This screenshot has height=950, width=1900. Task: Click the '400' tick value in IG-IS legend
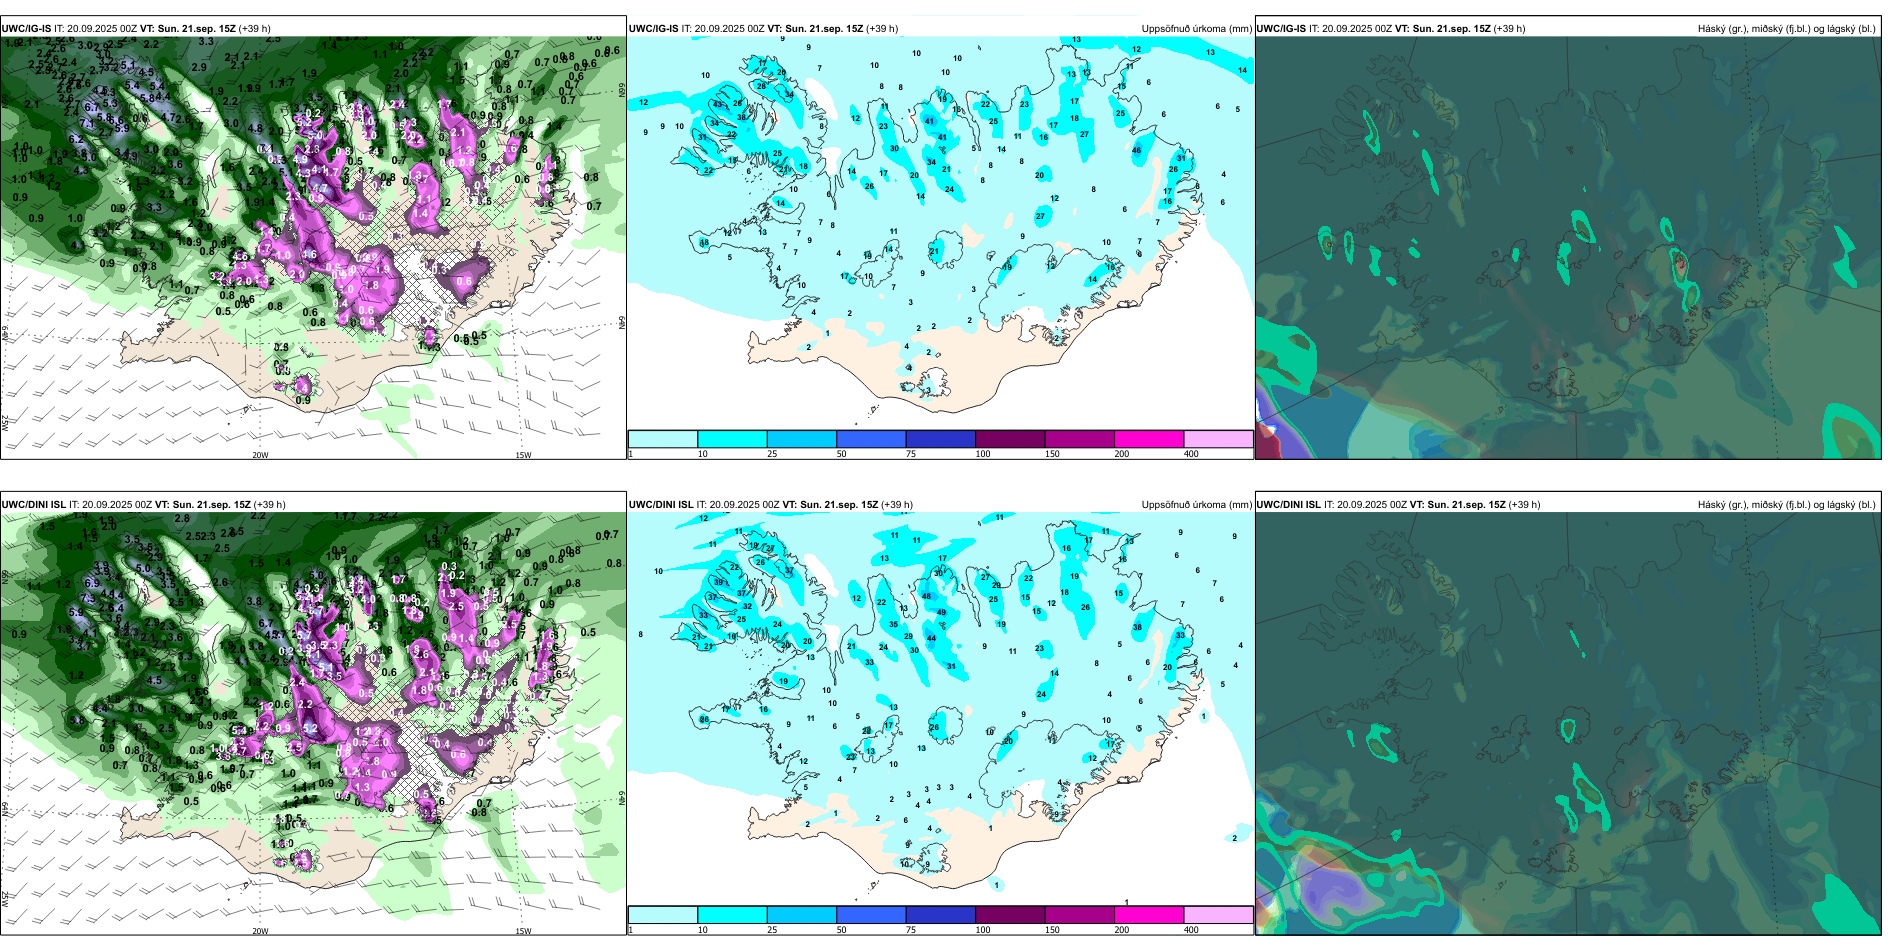(x=1191, y=454)
